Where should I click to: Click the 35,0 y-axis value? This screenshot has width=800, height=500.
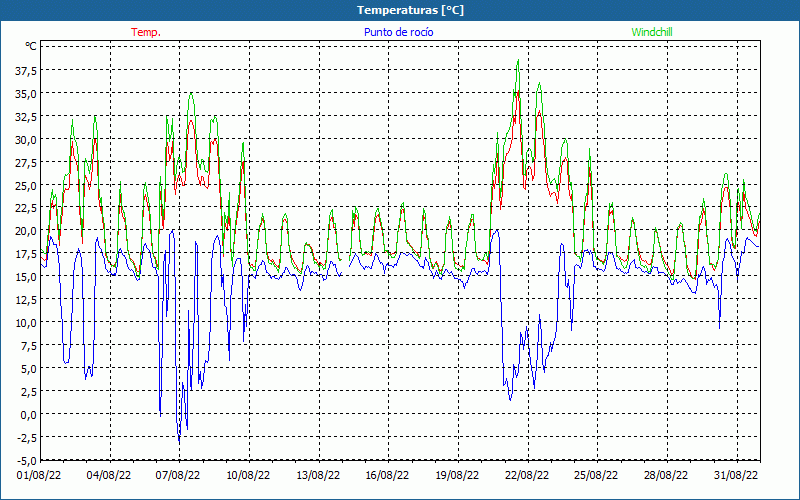26,93
